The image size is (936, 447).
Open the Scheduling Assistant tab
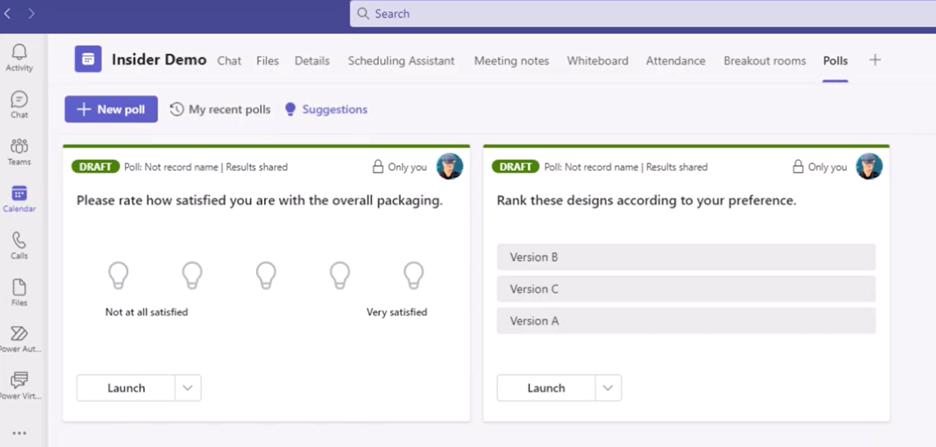pyautogui.click(x=401, y=60)
